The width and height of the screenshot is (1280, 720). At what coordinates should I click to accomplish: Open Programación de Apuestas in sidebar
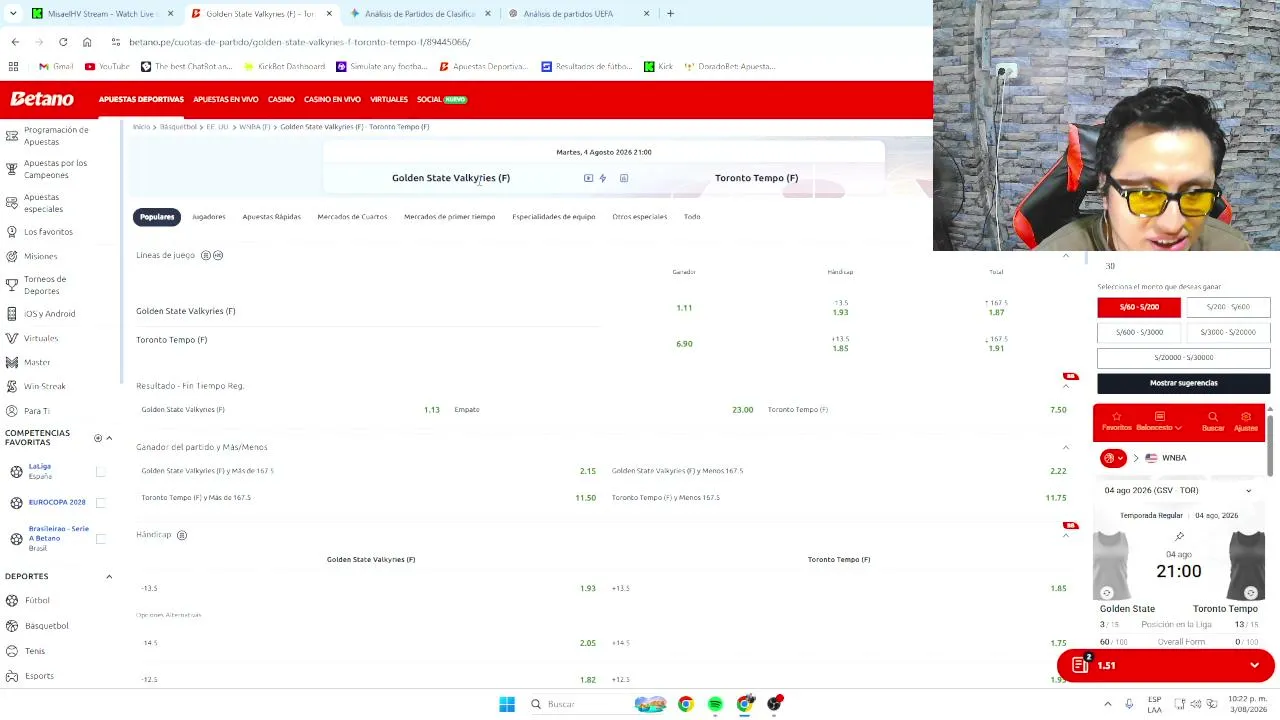coord(56,136)
